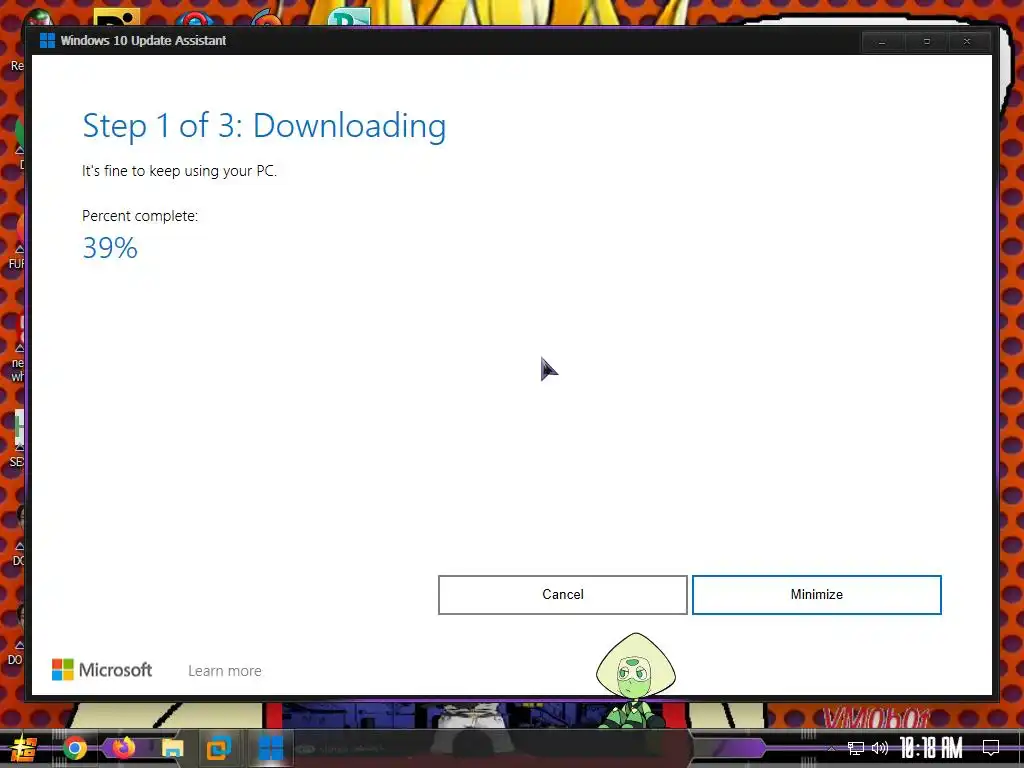Click the Windows 10 Update Assistant title text
The width and height of the screenshot is (1024, 768).
pyautogui.click(x=143, y=40)
